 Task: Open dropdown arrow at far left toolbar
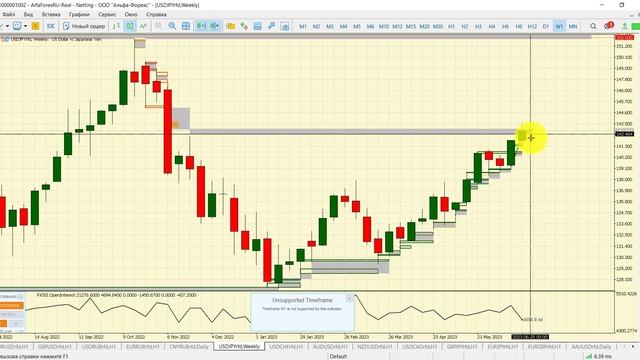click(7, 26)
